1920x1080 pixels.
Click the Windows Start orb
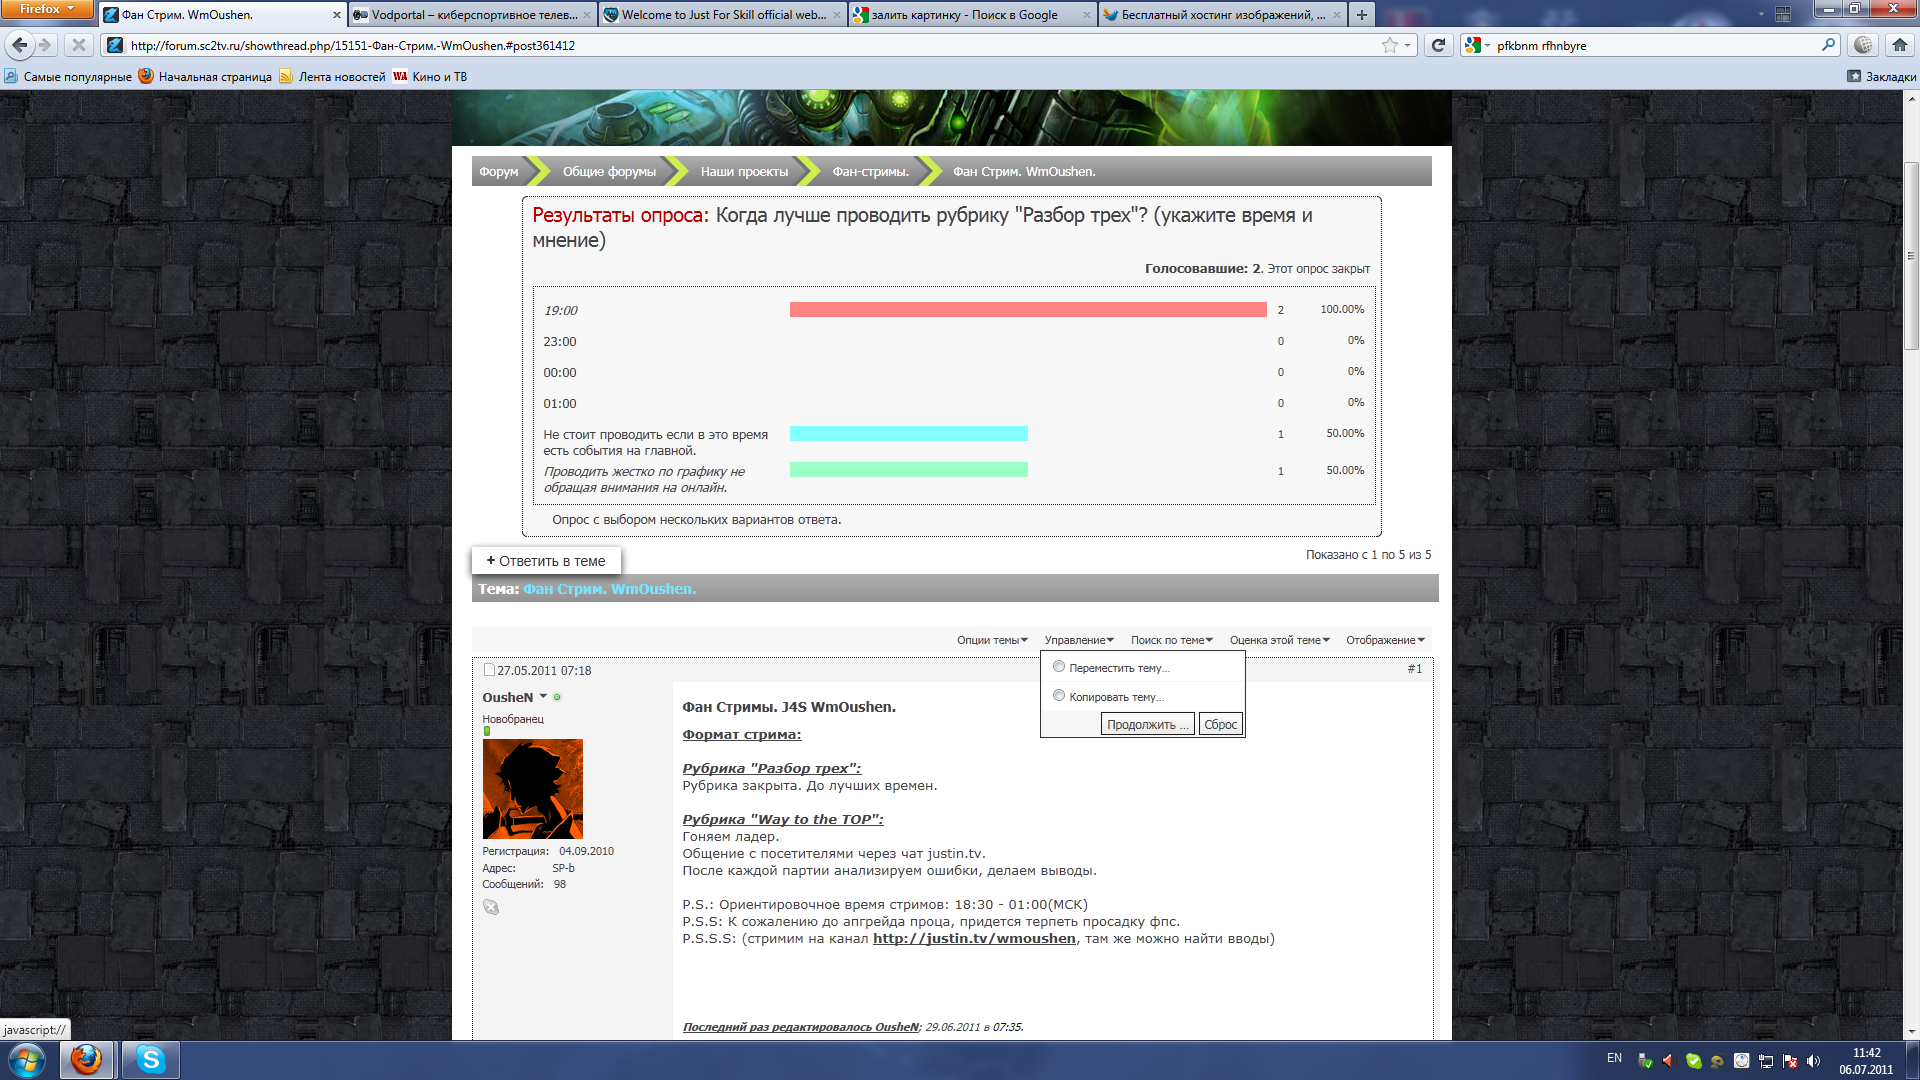click(27, 1059)
